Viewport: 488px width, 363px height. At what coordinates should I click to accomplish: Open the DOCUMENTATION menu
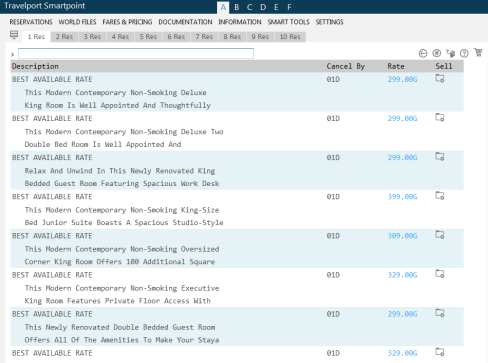185,22
